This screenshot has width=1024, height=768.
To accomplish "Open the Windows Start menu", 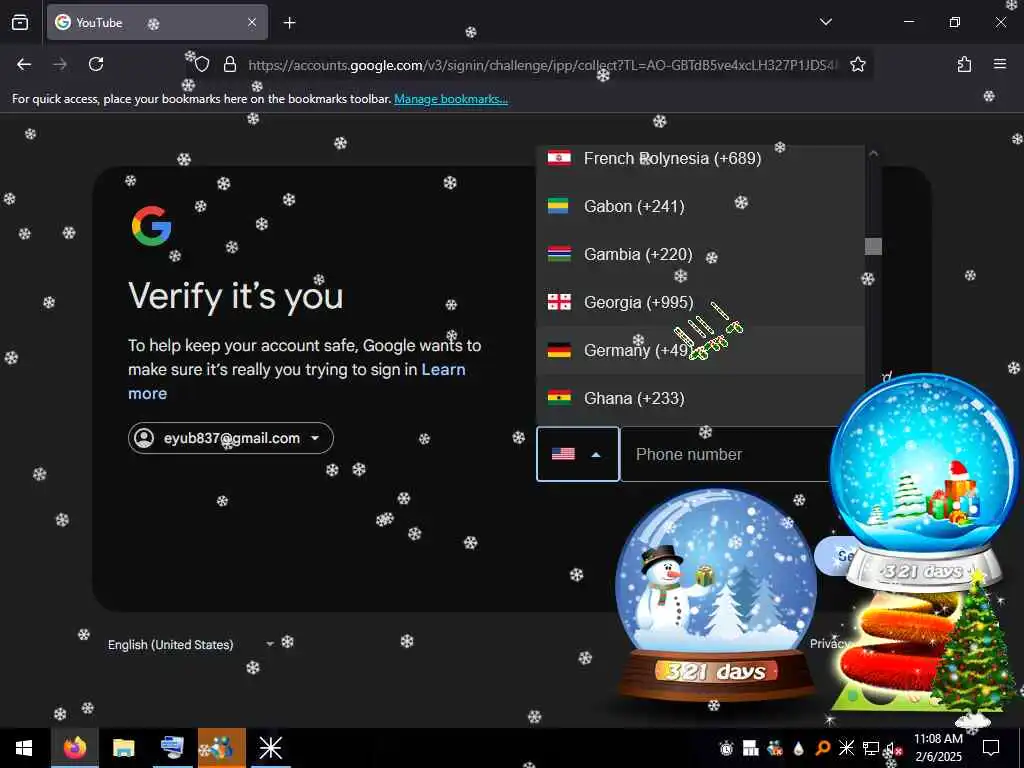I will point(24,748).
